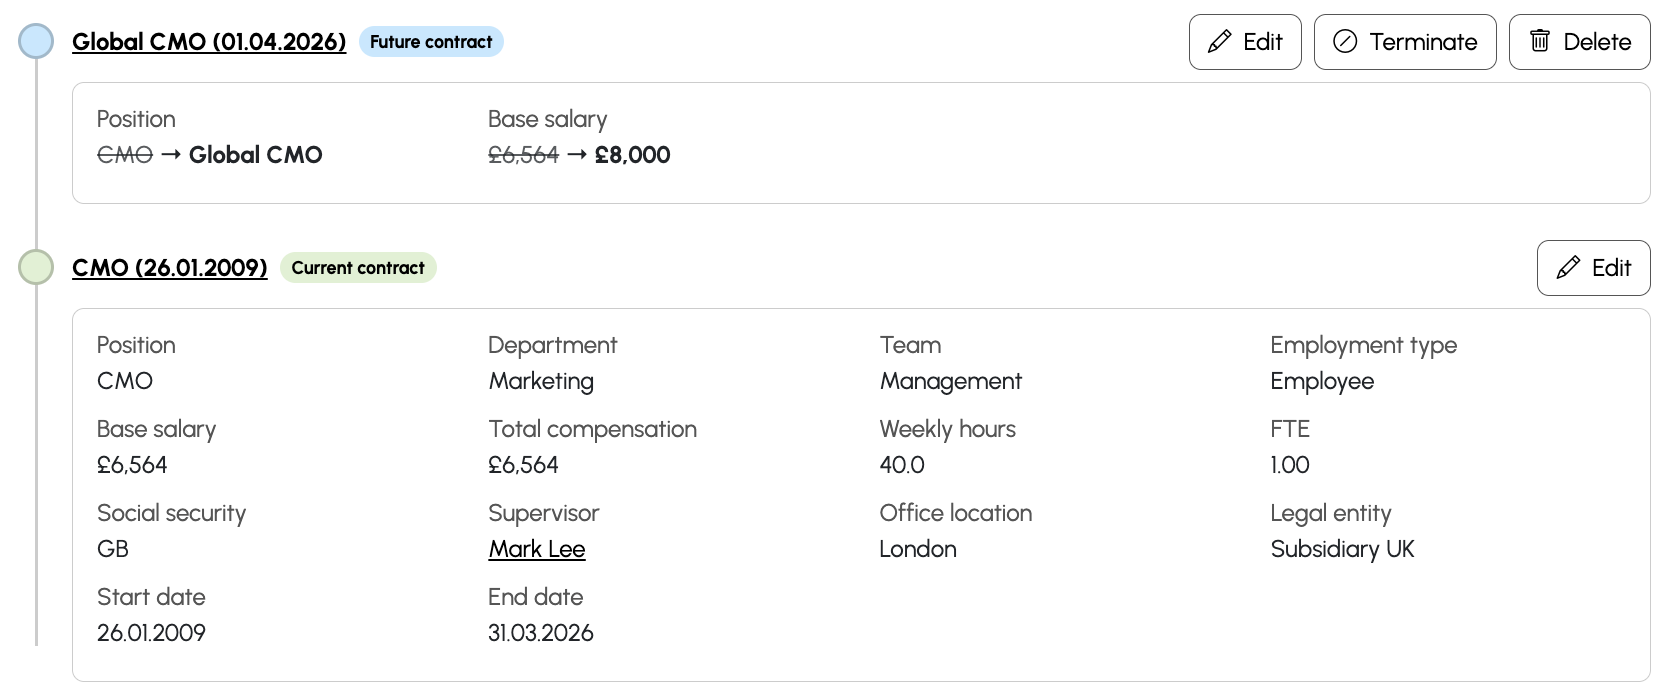Image resolution: width=1672 pixels, height=698 pixels.
Task: Click the weekly hours 40.0 value
Action: point(902,465)
